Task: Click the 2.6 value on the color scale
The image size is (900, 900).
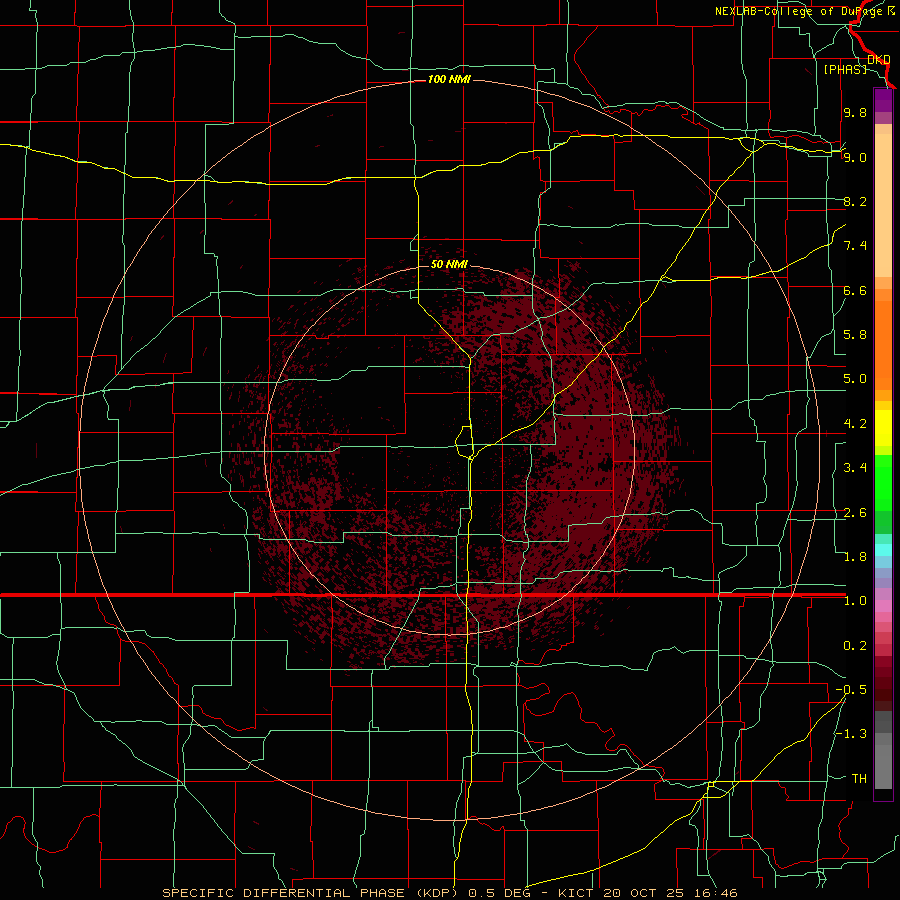Action: tap(855, 513)
